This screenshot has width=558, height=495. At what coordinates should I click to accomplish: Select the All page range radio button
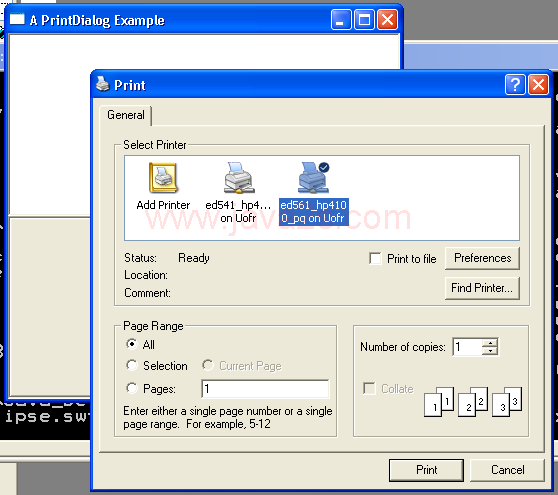point(132,344)
